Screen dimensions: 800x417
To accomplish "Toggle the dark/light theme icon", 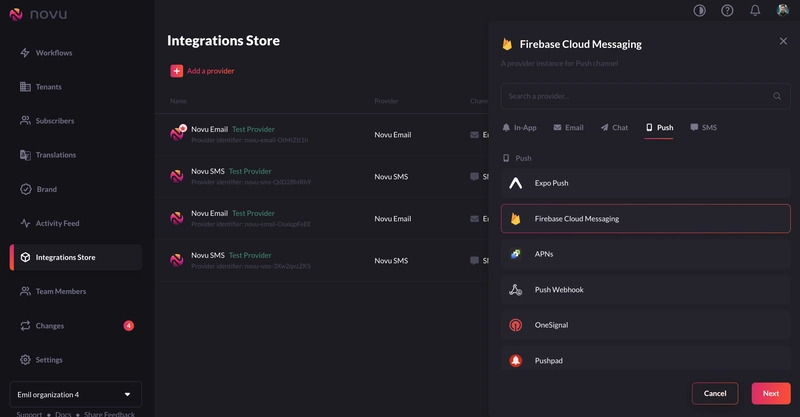I will 699,10.
